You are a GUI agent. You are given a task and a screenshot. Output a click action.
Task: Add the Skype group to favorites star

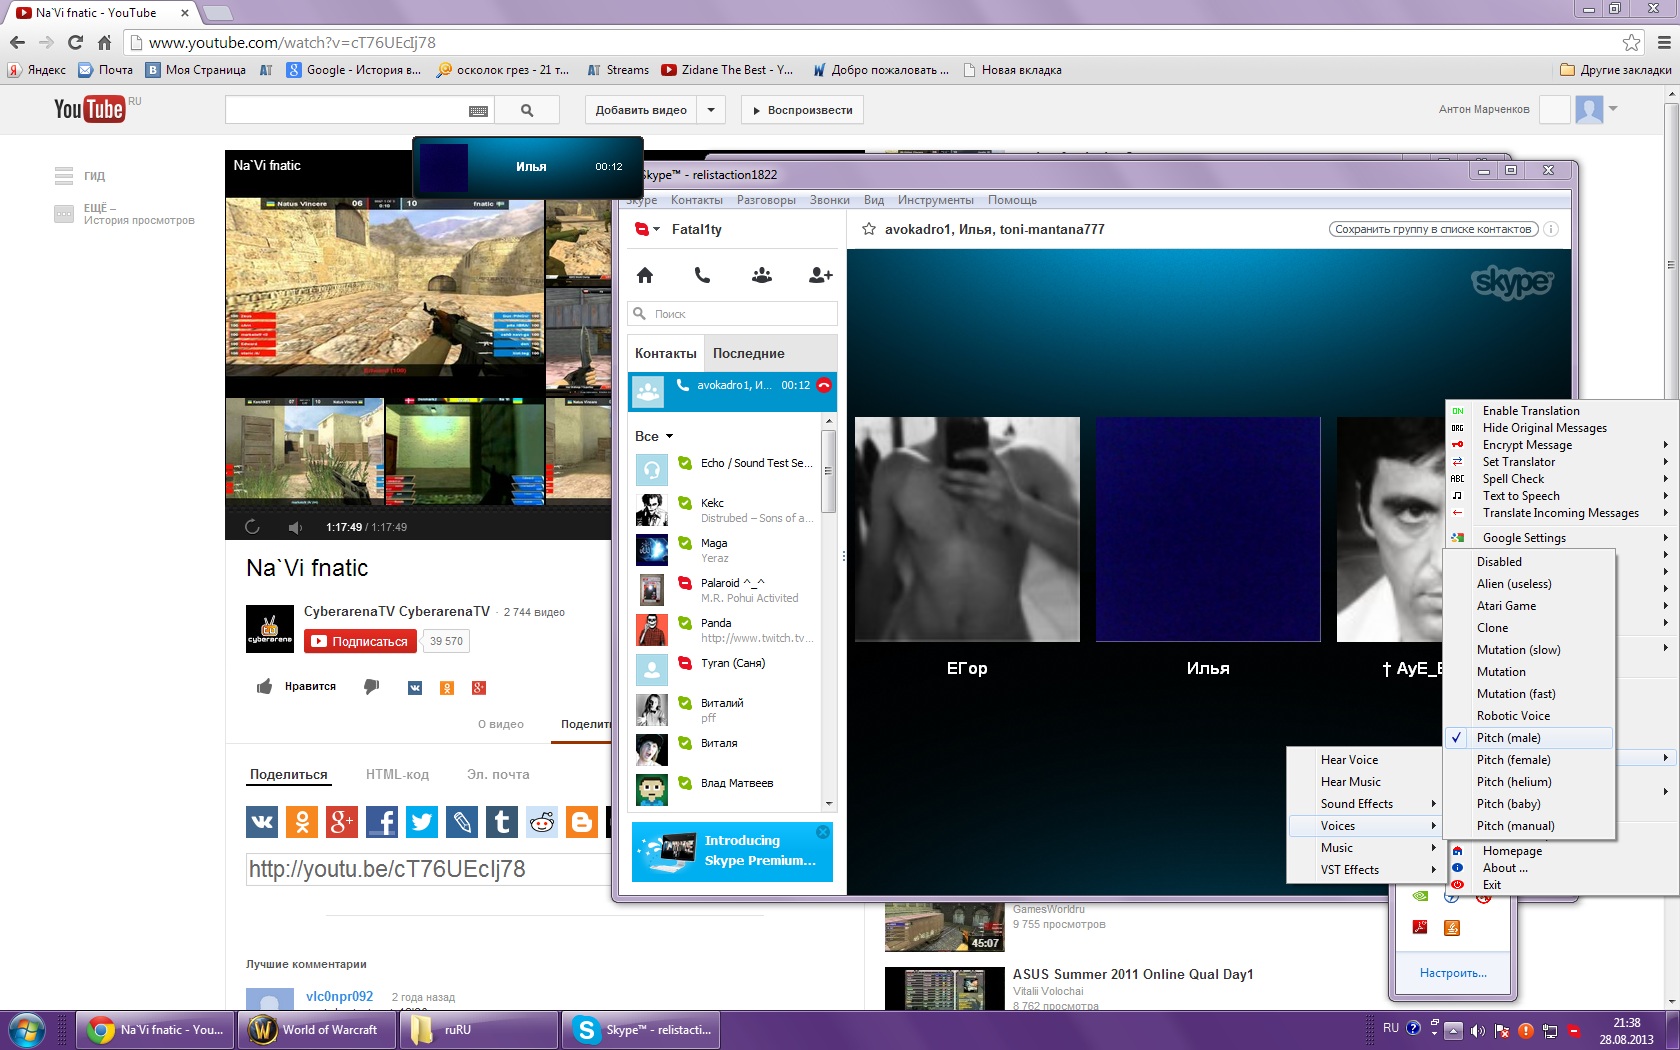(x=869, y=229)
